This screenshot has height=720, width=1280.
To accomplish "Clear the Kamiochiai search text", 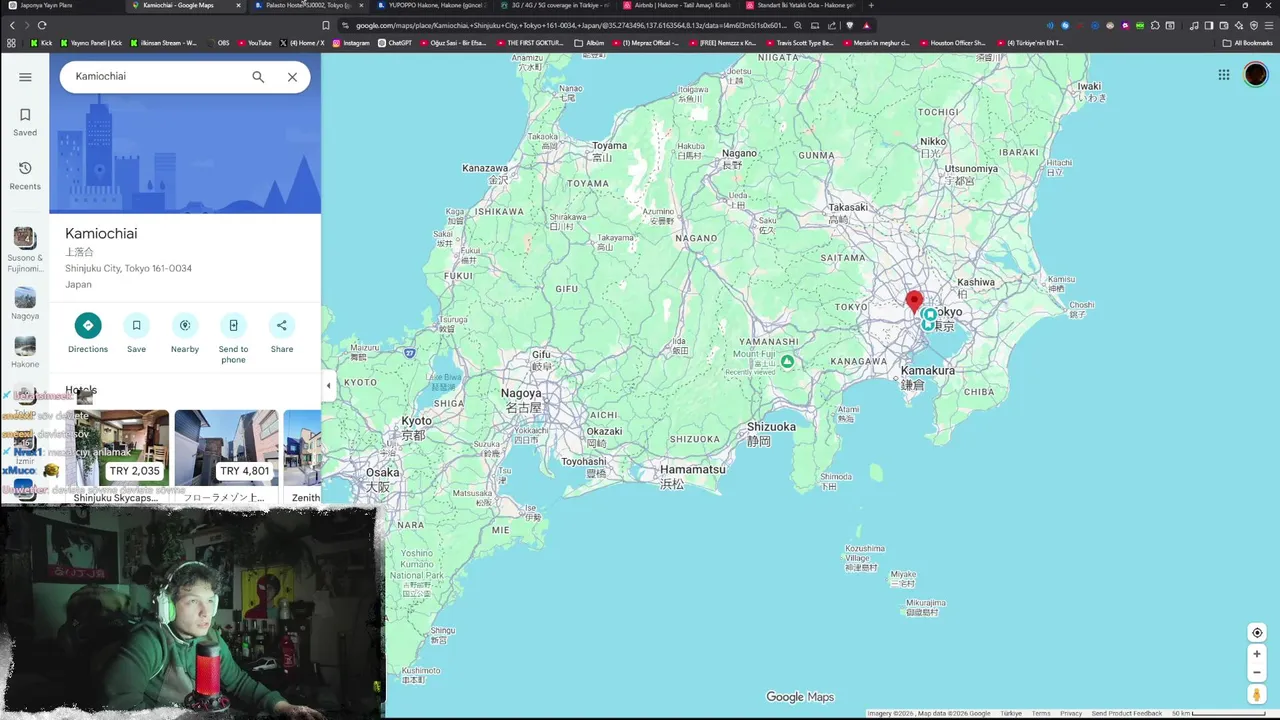I will pyautogui.click(x=292, y=77).
